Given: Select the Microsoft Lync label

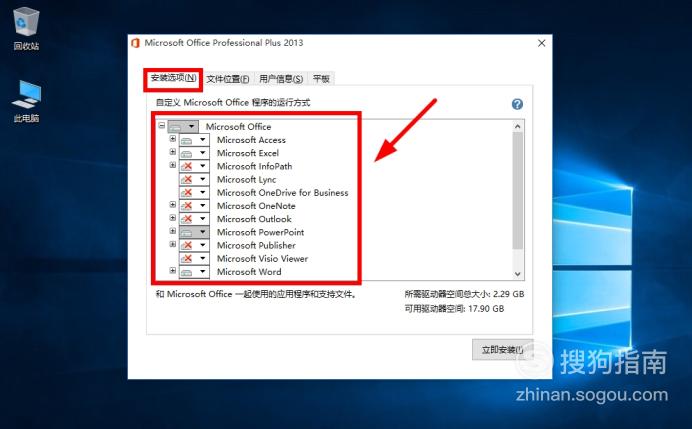Looking at the screenshot, I should (x=246, y=180).
